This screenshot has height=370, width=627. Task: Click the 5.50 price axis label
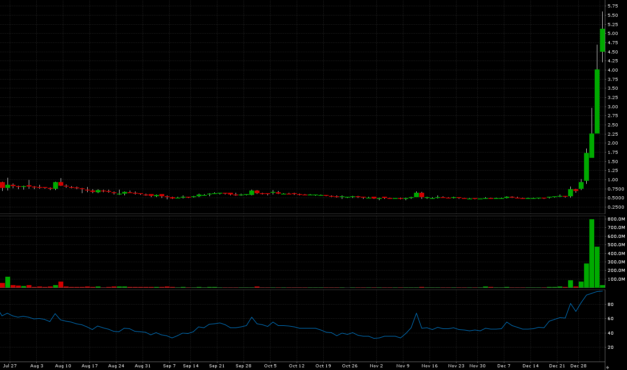point(613,15)
